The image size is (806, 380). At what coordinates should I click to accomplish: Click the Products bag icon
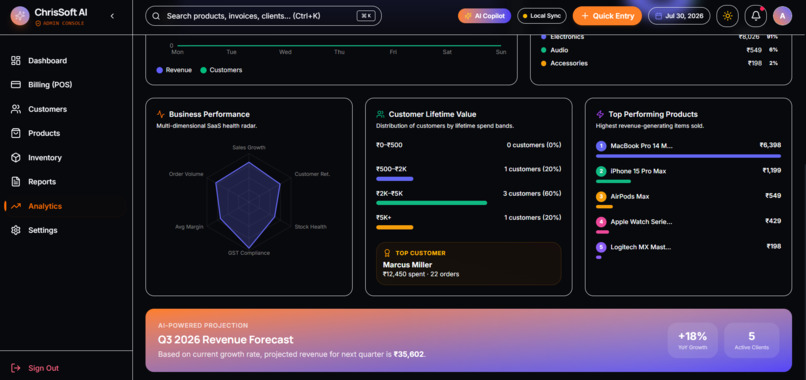pyautogui.click(x=16, y=133)
